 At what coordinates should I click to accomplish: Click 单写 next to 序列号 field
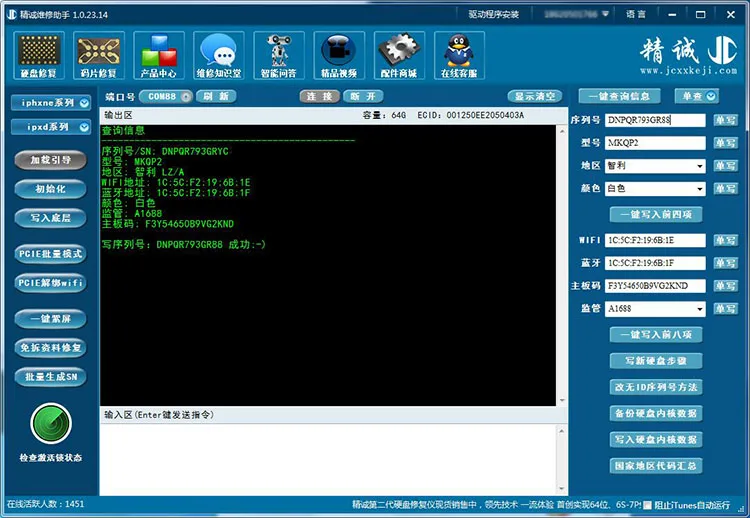726,121
